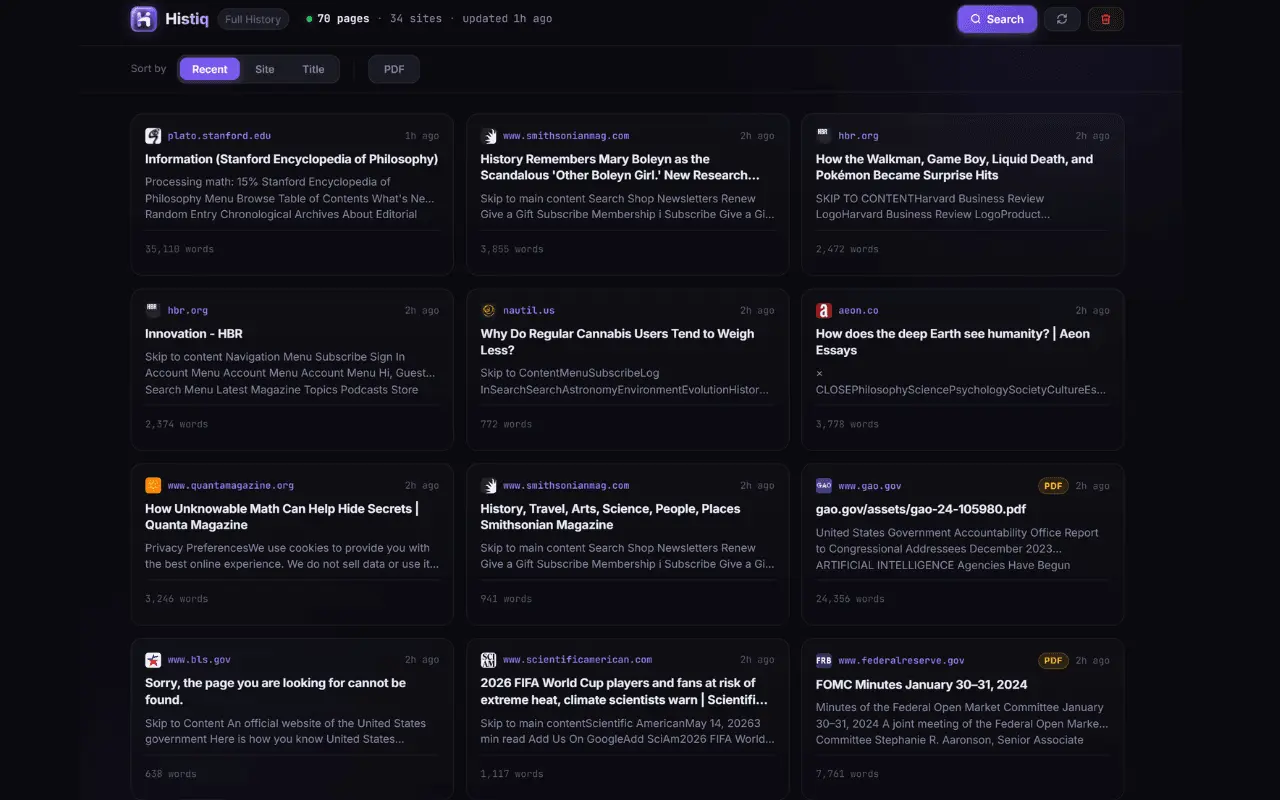Click the refresh history icon
The image size is (1280, 800).
pyautogui.click(x=1062, y=19)
